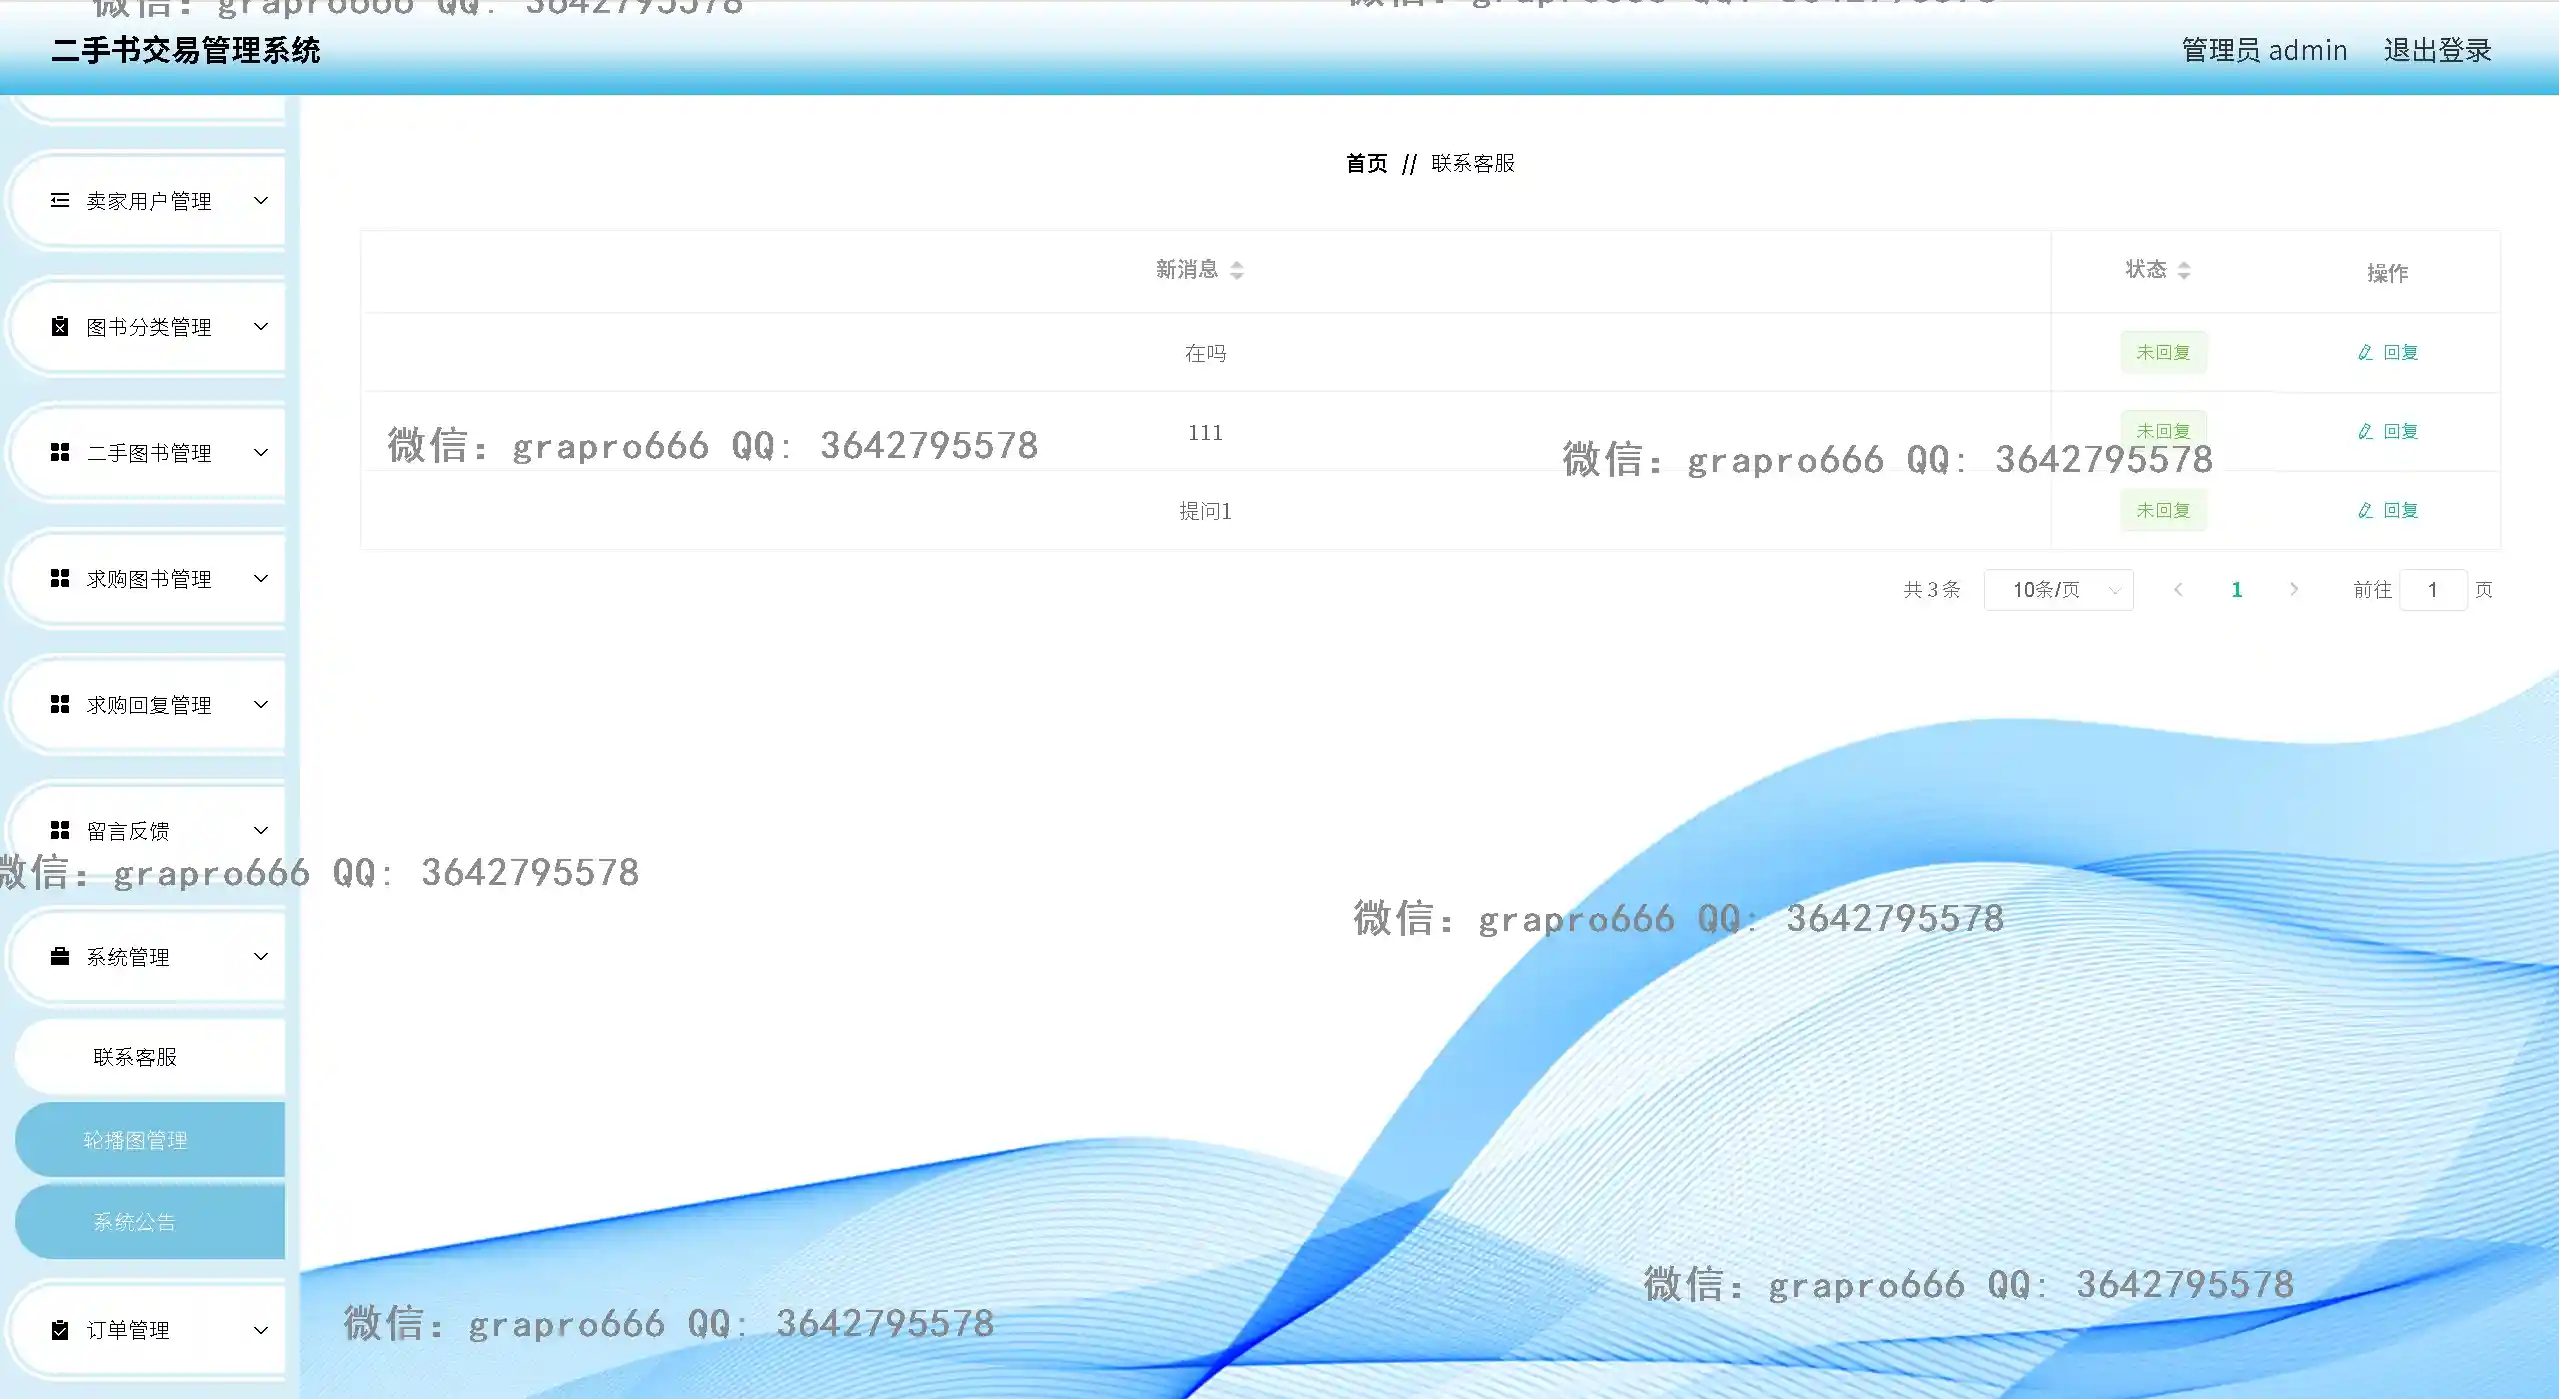Expand 求购回复管理 menu chevron

tap(261, 705)
